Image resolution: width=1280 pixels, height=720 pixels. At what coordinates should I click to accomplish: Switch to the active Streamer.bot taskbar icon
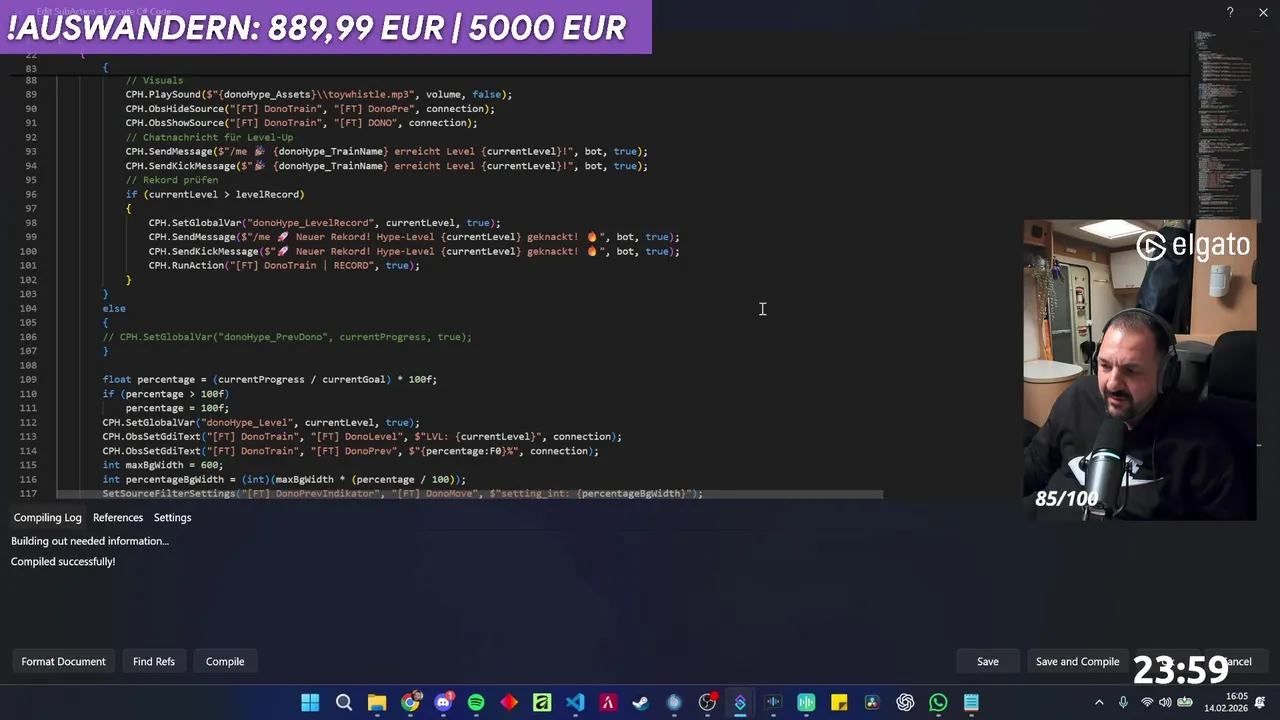[x=740, y=702]
